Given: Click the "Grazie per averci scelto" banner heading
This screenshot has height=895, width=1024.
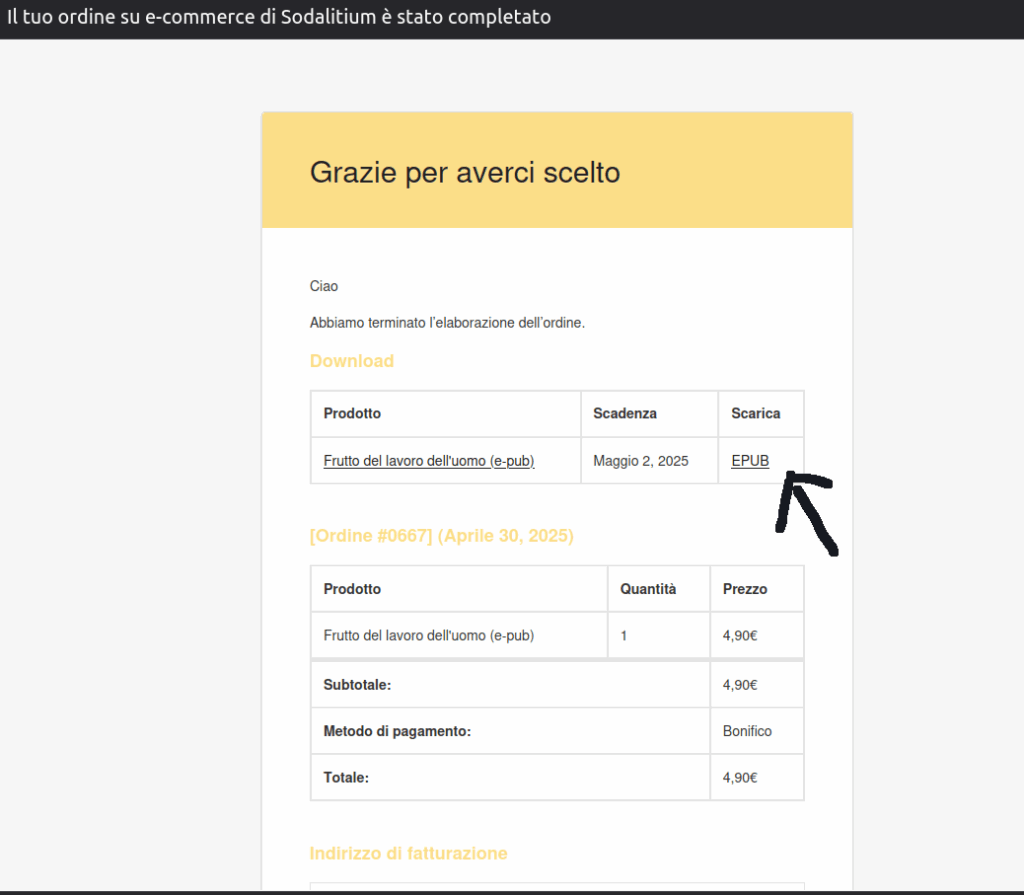Looking at the screenshot, I should pyautogui.click(x=465, y=172).
